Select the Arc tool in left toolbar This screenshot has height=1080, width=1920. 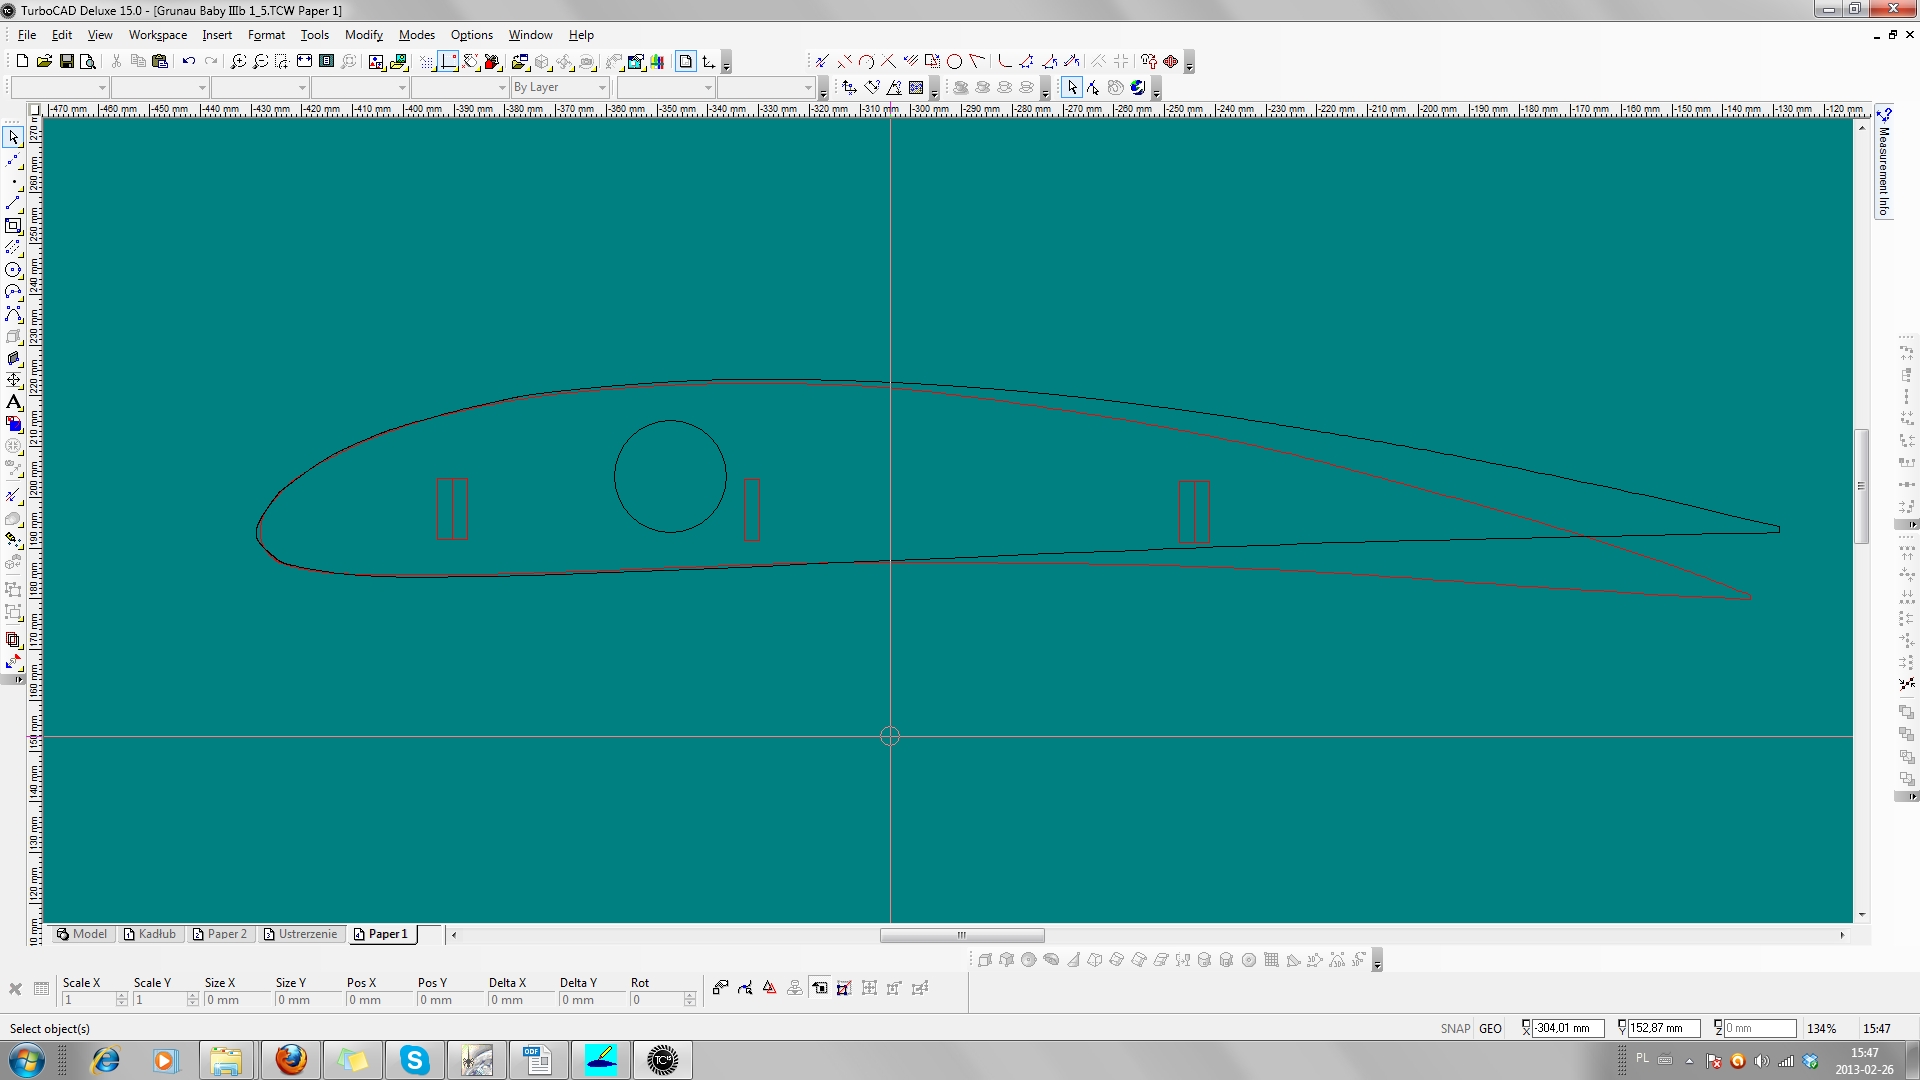[x=13, y=291]
